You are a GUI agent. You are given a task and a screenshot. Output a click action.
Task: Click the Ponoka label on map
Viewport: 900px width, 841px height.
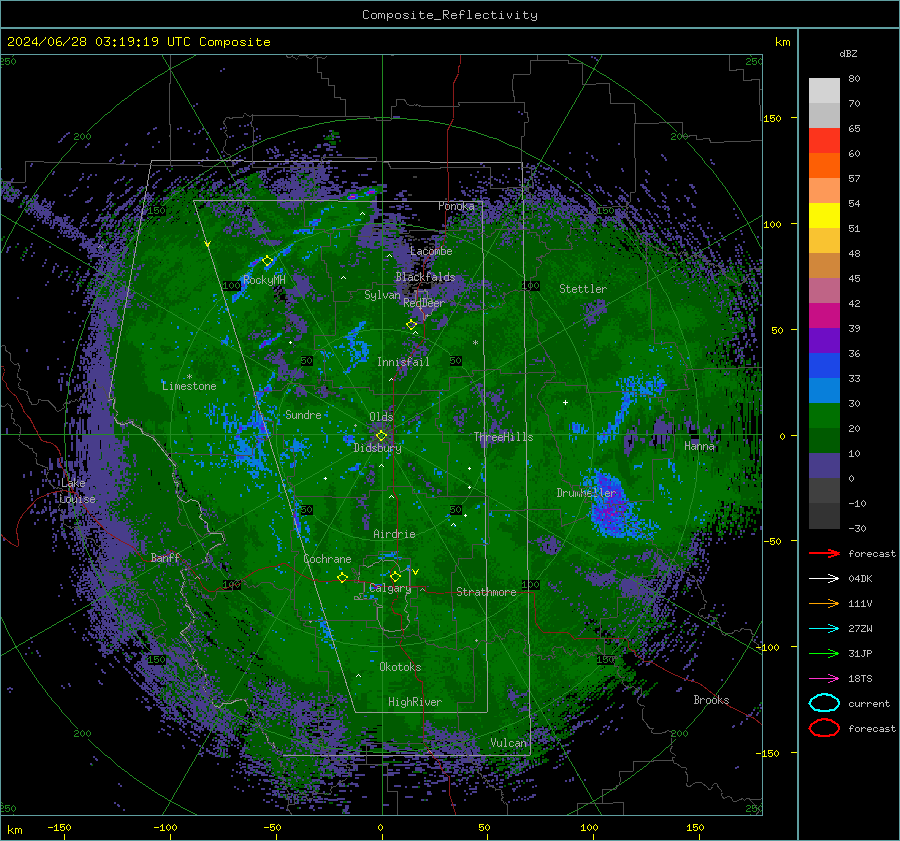tap(456, 206)
